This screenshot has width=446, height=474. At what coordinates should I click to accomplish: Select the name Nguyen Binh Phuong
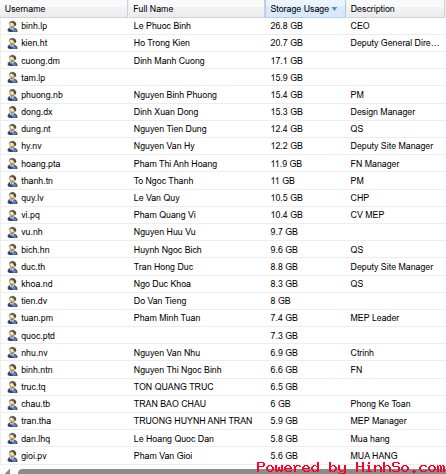point(175,95)
